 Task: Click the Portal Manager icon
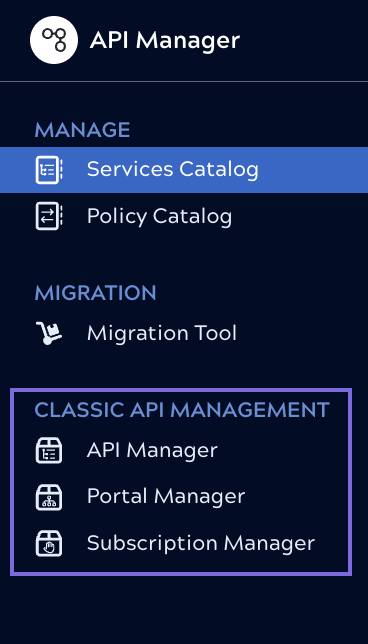pos(49,497)
